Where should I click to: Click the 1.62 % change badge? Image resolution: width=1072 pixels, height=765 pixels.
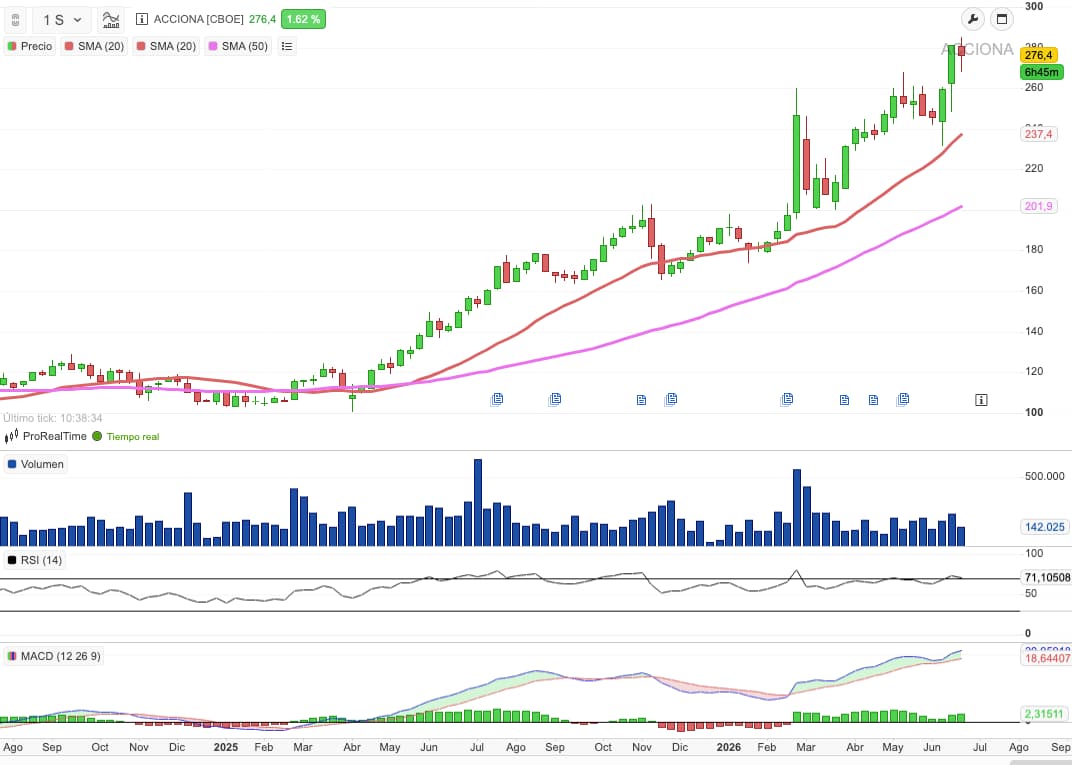(303, 19)
